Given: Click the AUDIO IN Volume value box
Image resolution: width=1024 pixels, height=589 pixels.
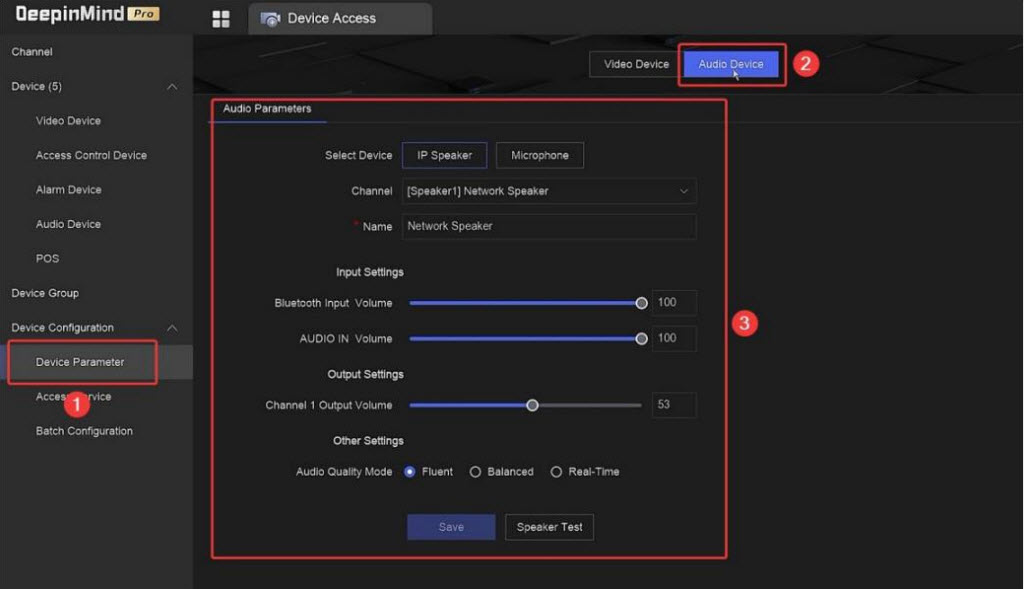Looking at the screenshot, I should coord(674,338).
